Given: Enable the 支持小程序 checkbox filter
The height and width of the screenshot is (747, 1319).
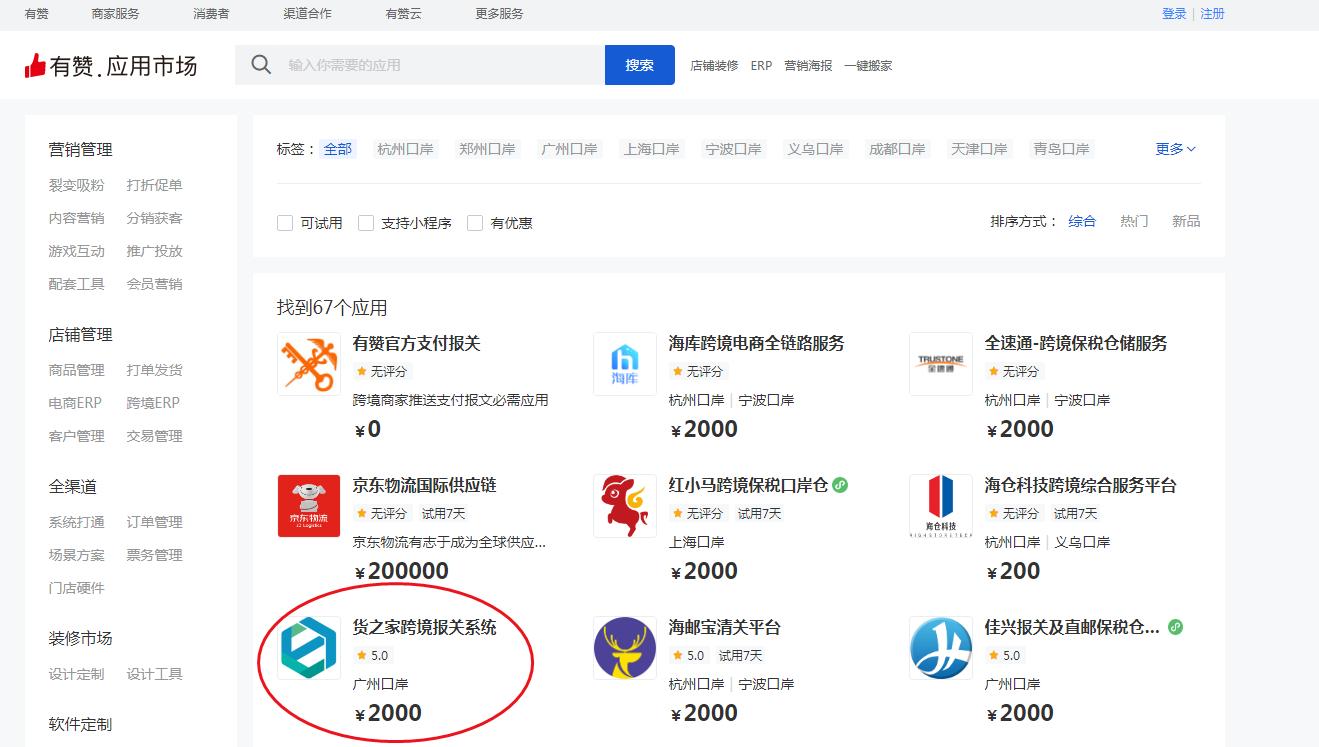Looking at the screenshot, I should click(x=366, y=223).
